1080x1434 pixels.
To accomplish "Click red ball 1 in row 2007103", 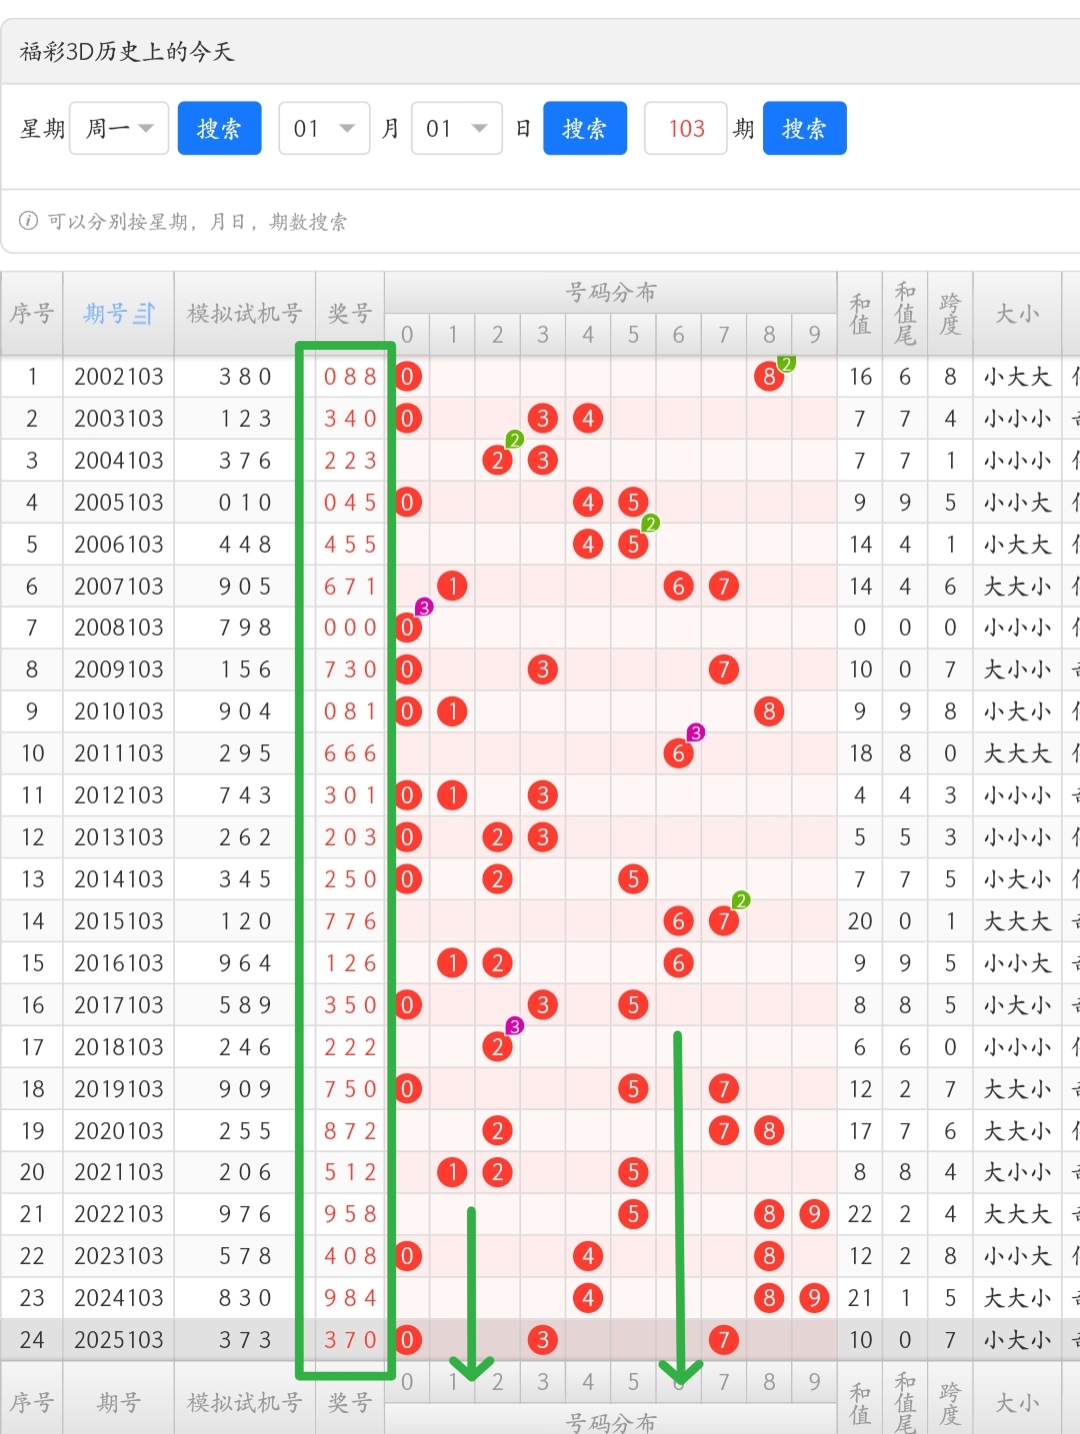I will (x=452, y=586).
